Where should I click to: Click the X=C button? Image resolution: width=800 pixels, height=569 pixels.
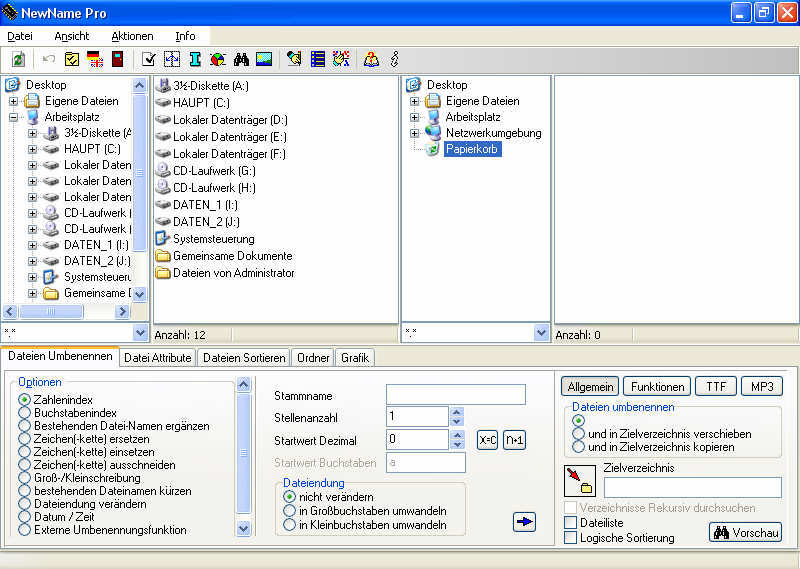pyautogui.click(x=487, y=440)
